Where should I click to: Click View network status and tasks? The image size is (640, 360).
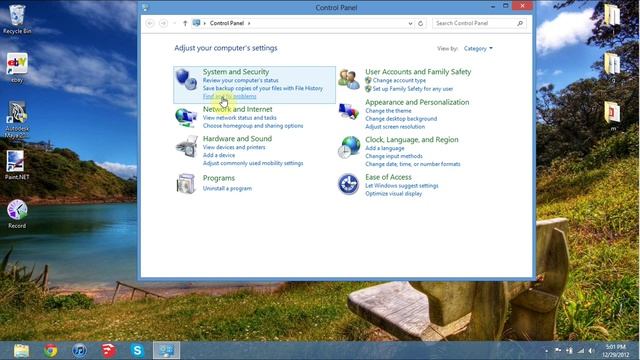(240, 118)
